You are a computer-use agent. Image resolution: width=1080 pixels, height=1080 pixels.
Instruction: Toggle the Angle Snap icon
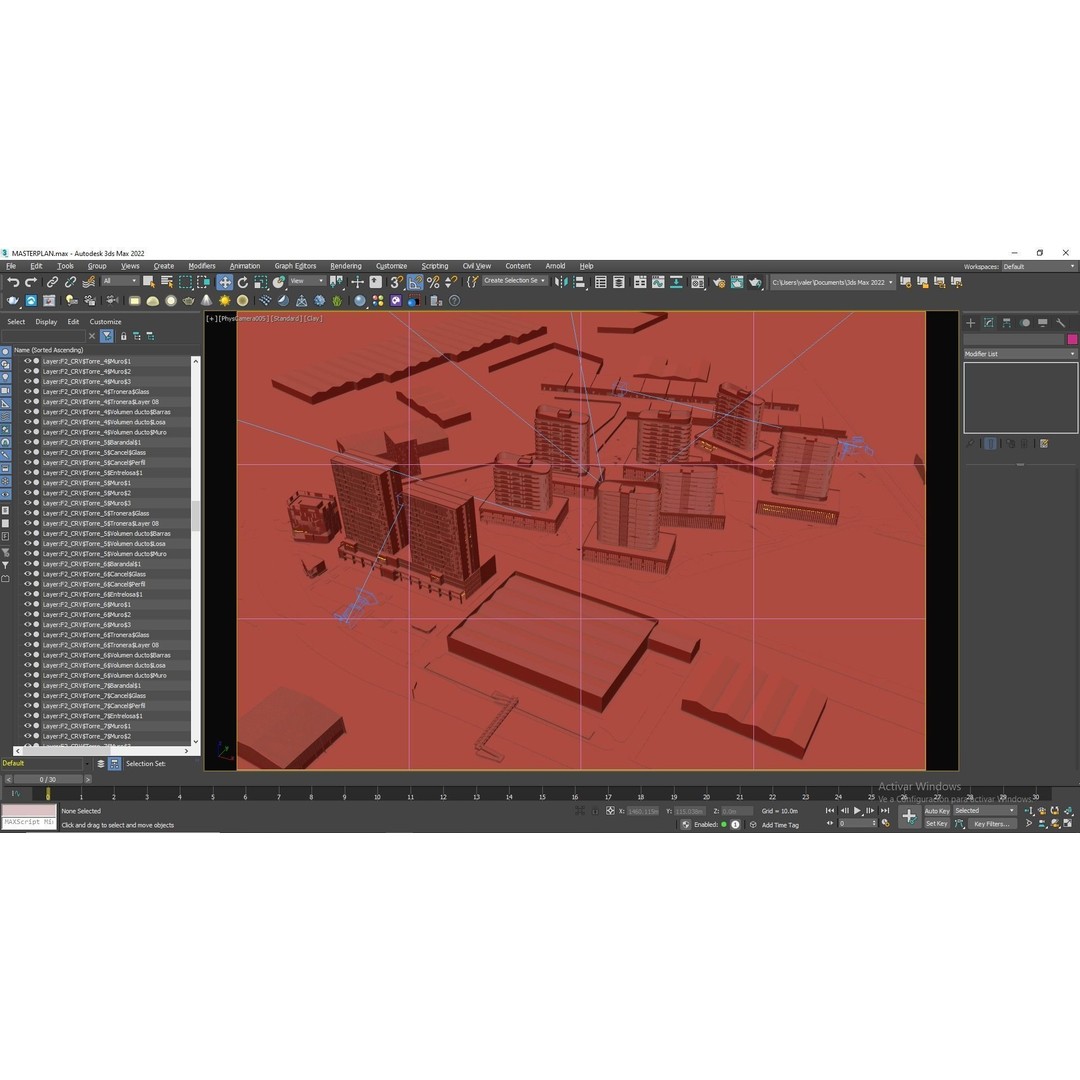(415, 282)
